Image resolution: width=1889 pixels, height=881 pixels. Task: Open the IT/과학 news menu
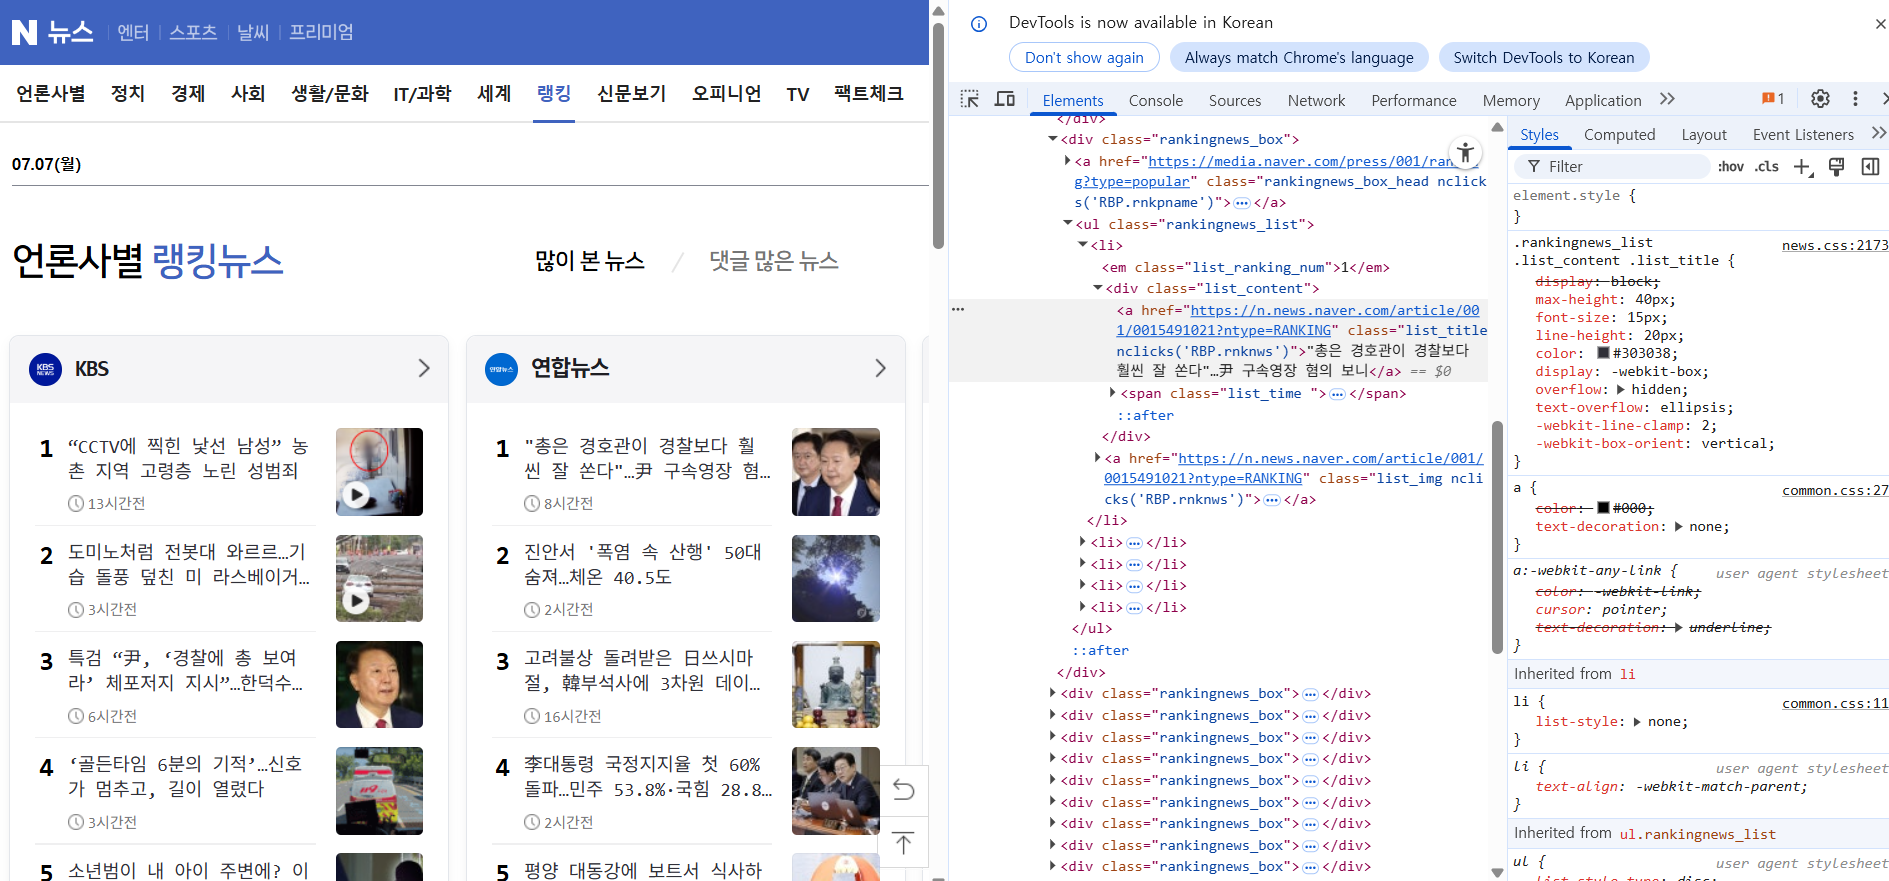point(422,93)
